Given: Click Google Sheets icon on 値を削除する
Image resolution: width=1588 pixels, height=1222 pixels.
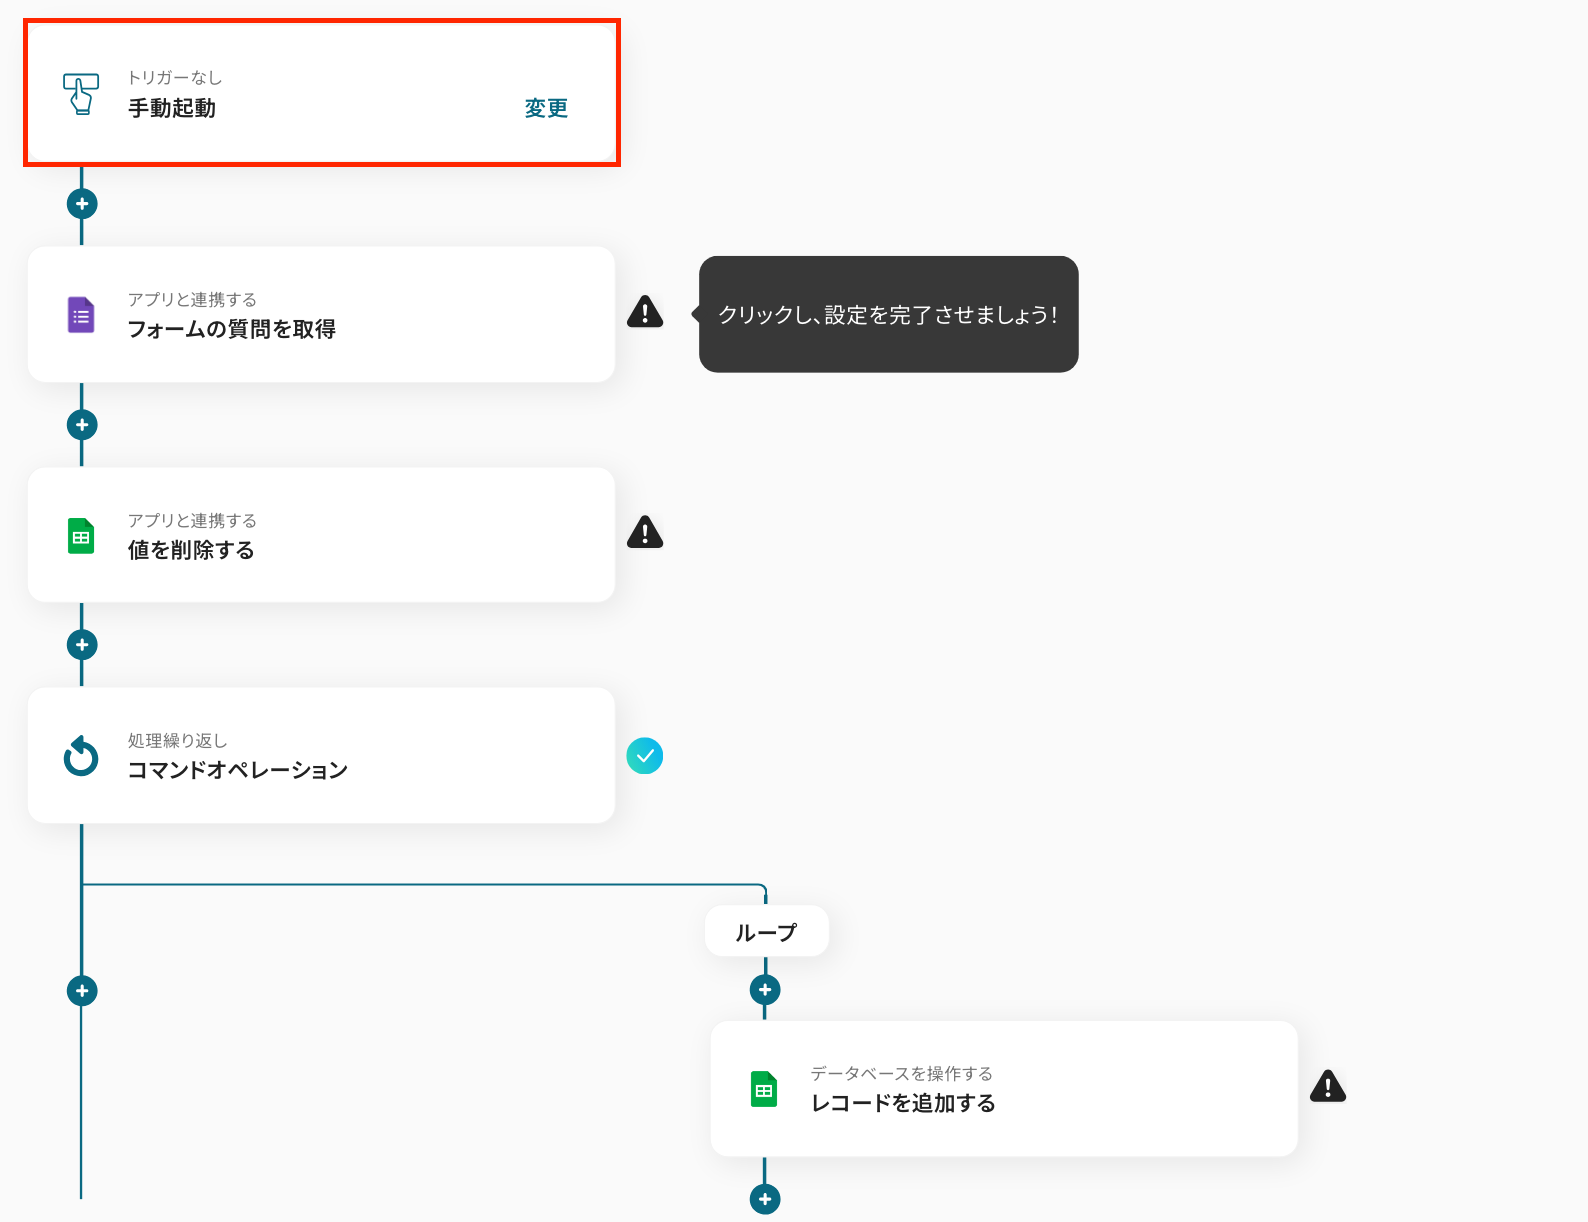Looking at the screenshot, I should point(81,536).
